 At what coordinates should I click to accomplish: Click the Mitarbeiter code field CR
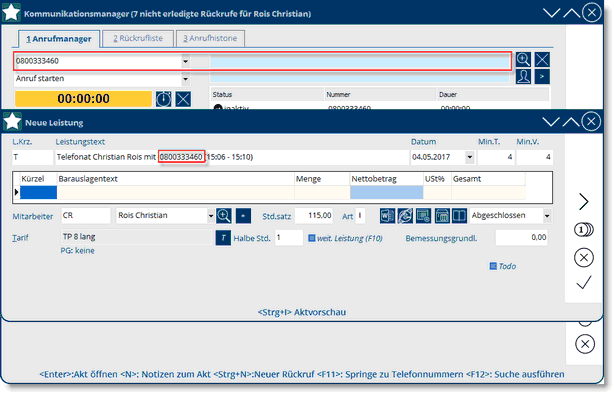86,215
